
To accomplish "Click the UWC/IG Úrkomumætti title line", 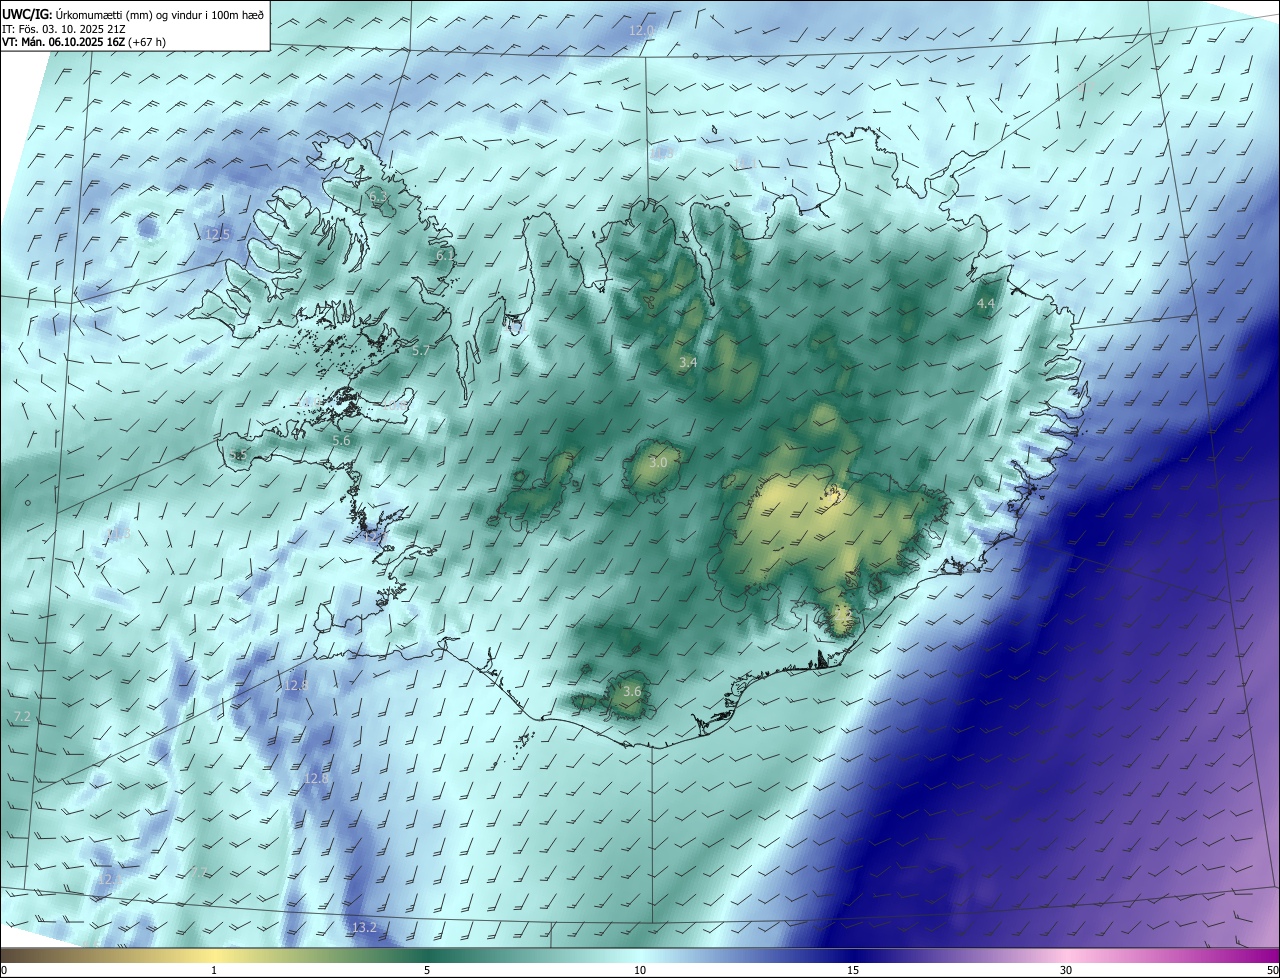I will (134, 13).
